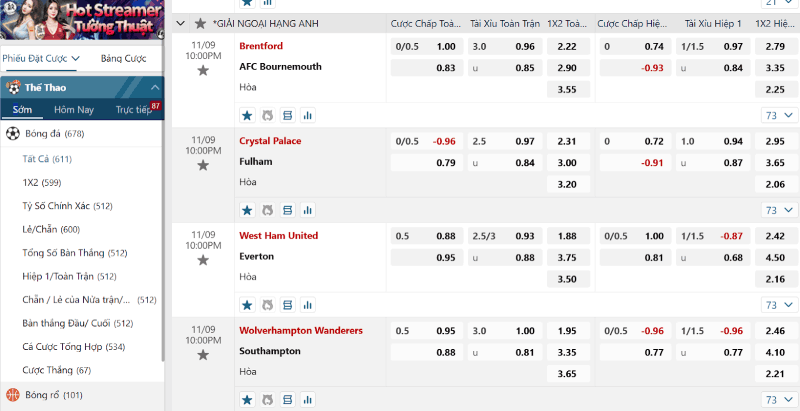The width and height of the screenshot is (800, 411).
Task: Bet Brentford match draw at 3.55
Action: click(x=568, y=89)
